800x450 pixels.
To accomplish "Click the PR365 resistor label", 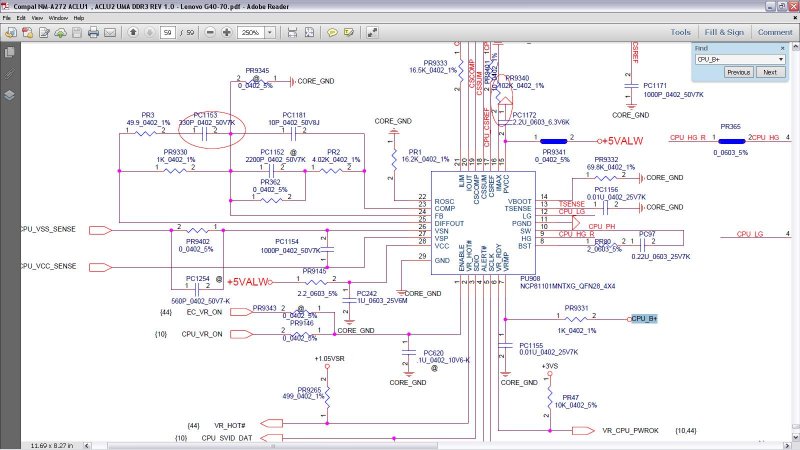I will 731,127.
